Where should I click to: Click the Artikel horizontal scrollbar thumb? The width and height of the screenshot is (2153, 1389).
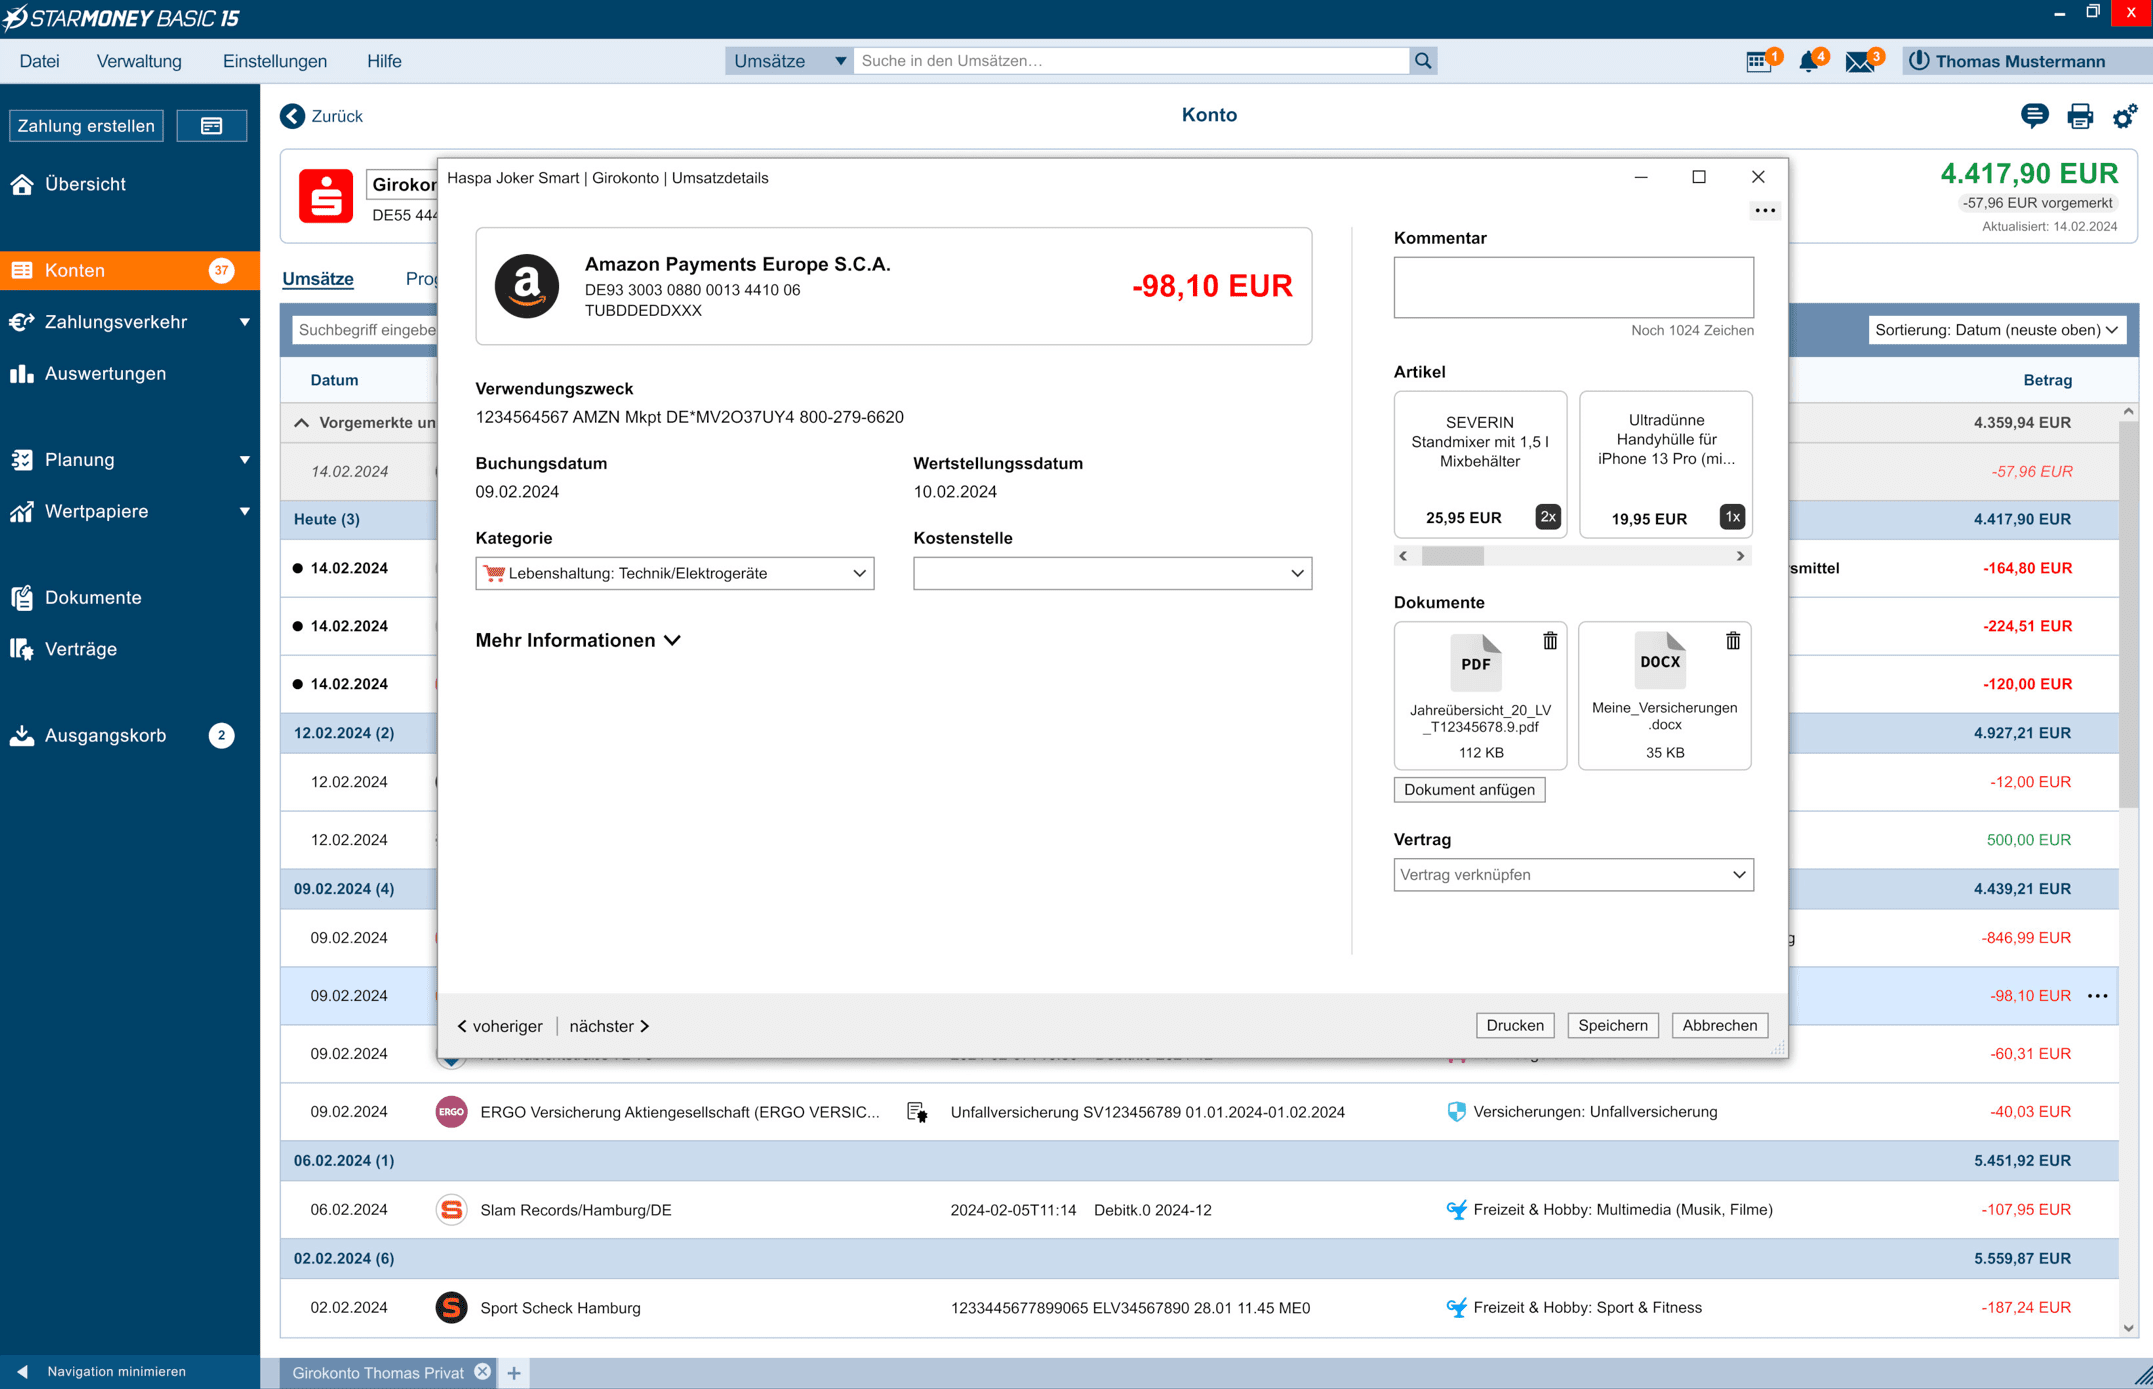click(1453, 556)
